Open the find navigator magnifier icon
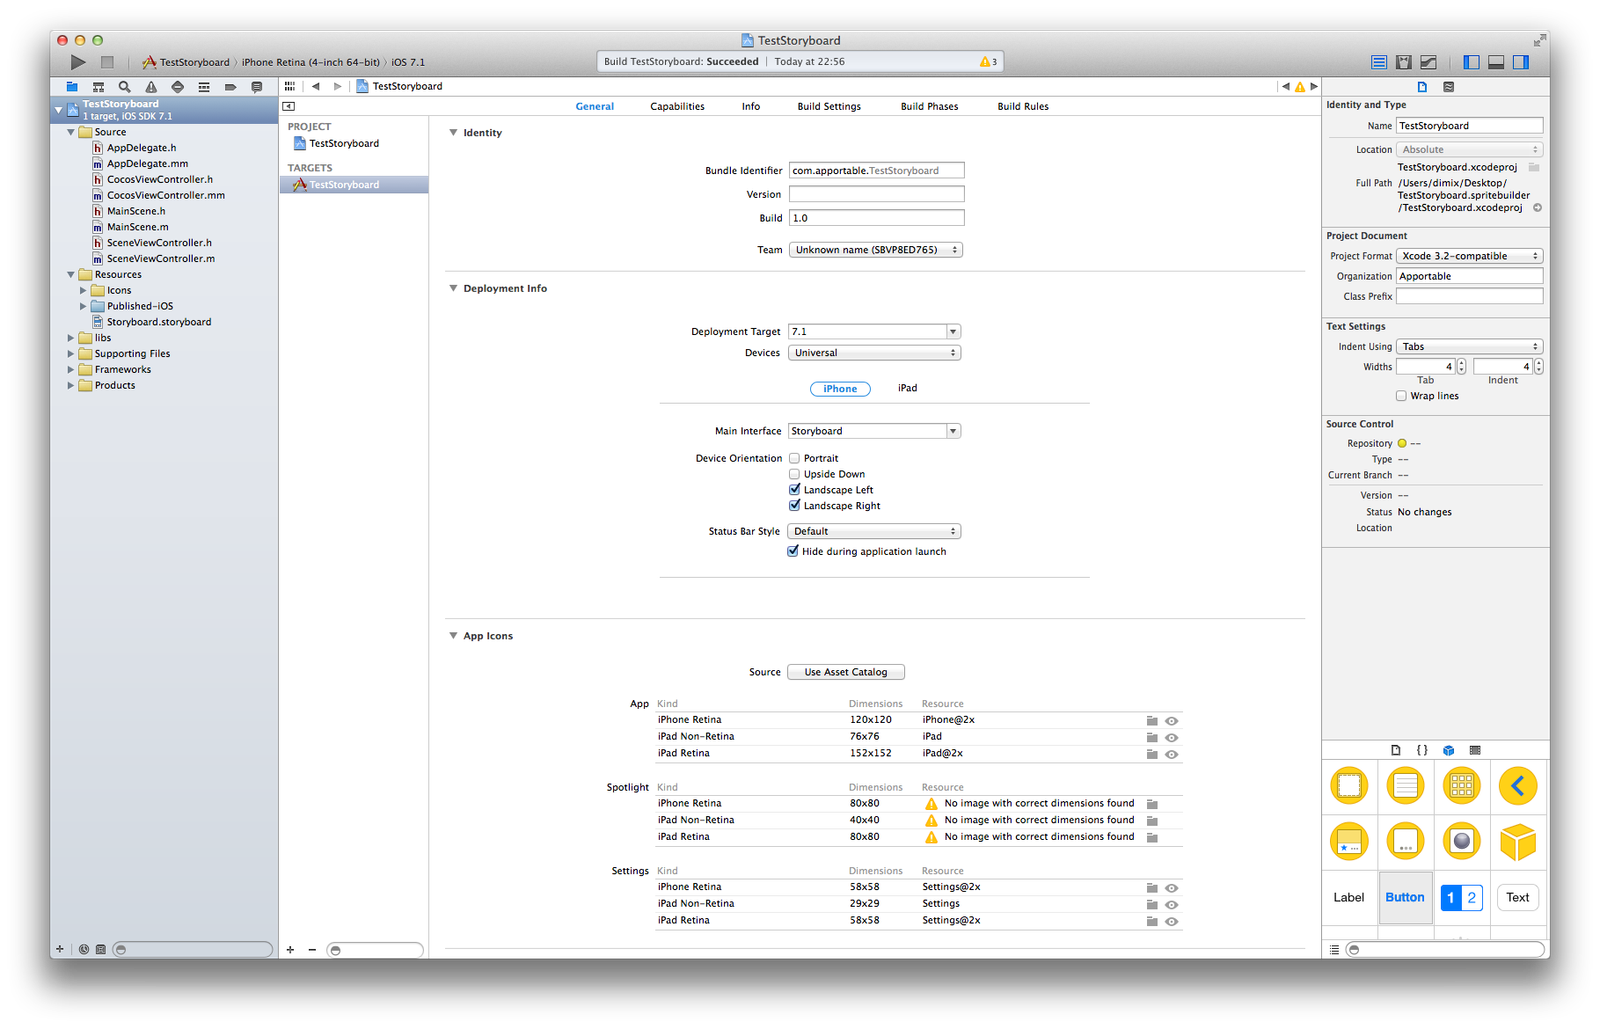This screenshot has height=1028, width=1600. (124, 87)
